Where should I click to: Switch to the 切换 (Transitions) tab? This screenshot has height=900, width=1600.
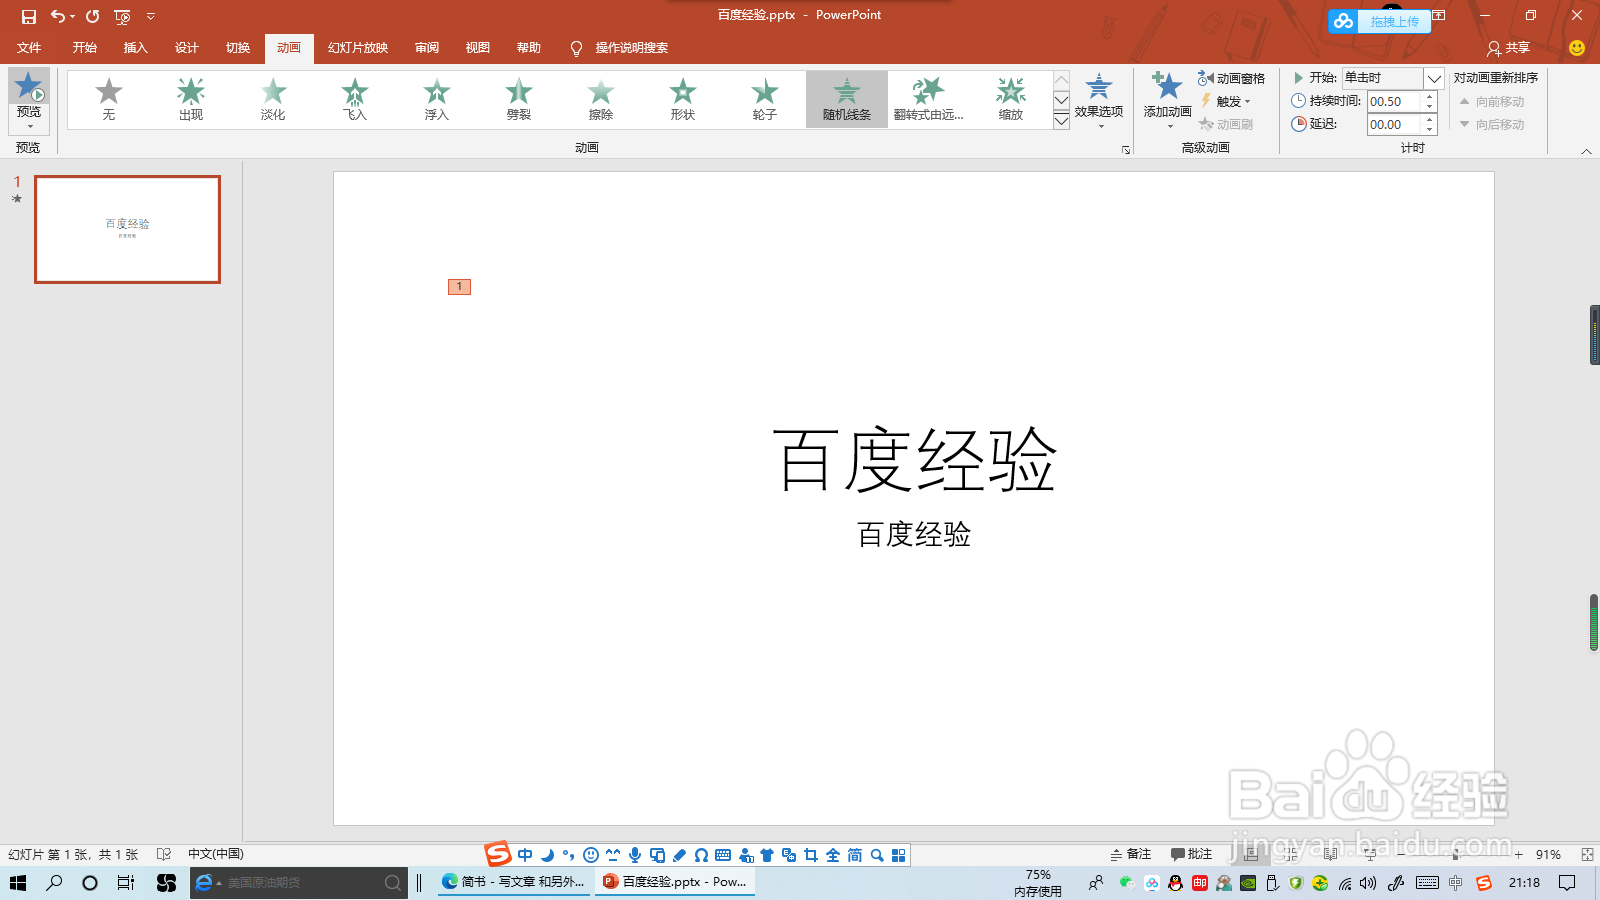click(237, 48)
